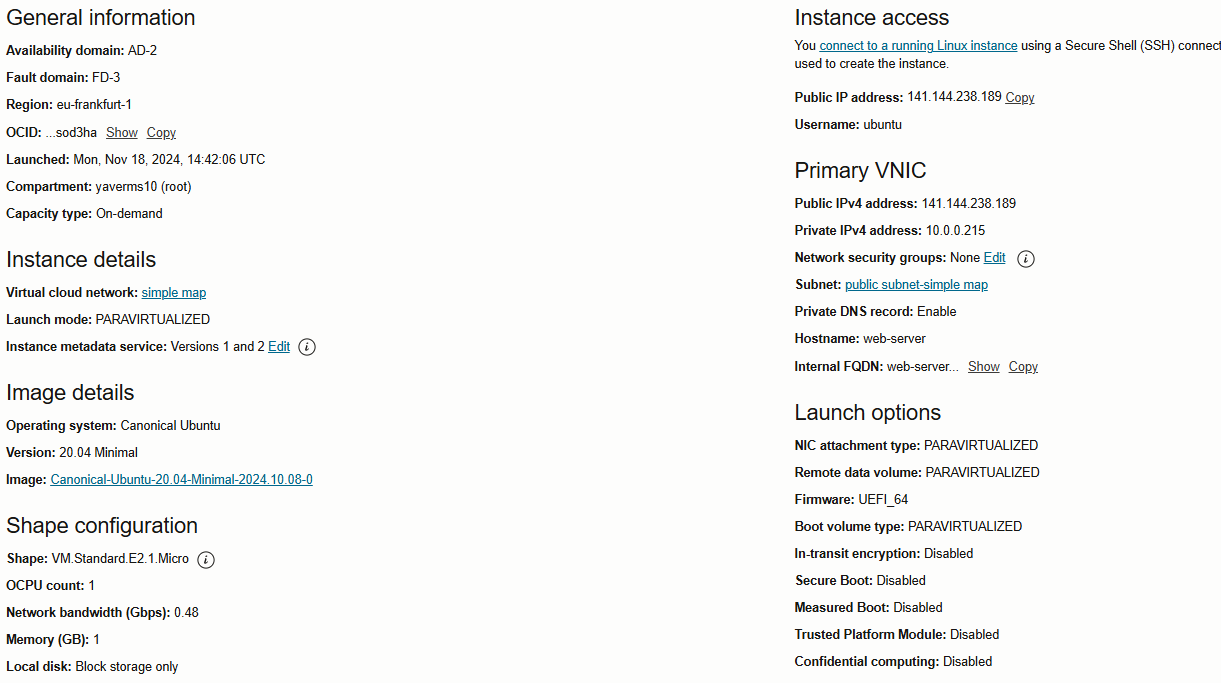This screenshot has width=1221, height=683.
Task: Copy the public IP address
Action: 1019,97
